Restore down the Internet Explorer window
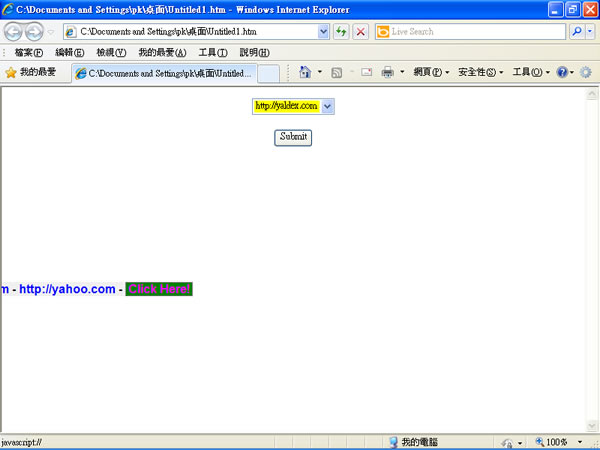This screenshot has width=600, height=450. [573, 10]
